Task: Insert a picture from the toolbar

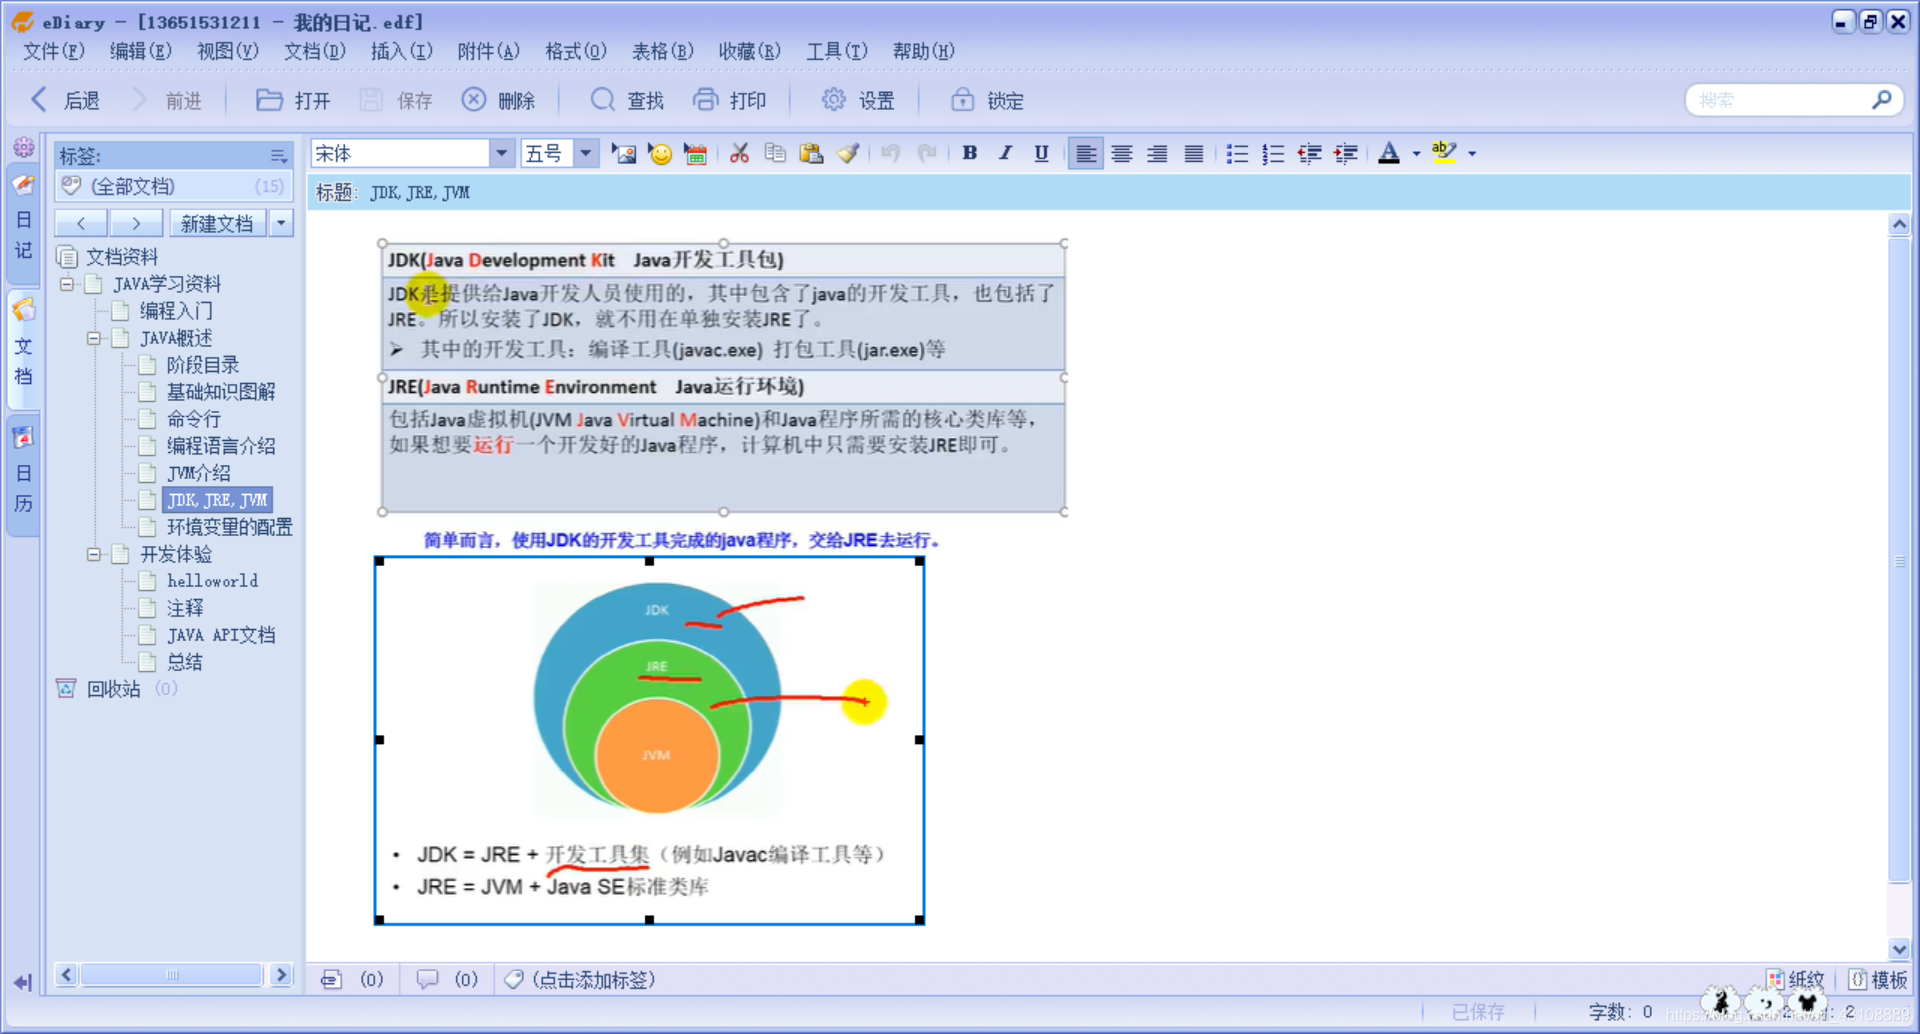Action: coord(624,153)
